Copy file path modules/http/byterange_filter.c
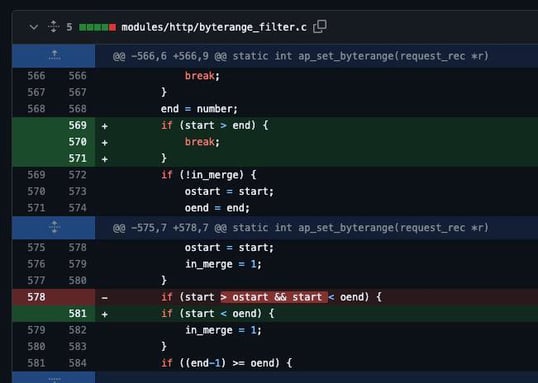 [320, 27]
